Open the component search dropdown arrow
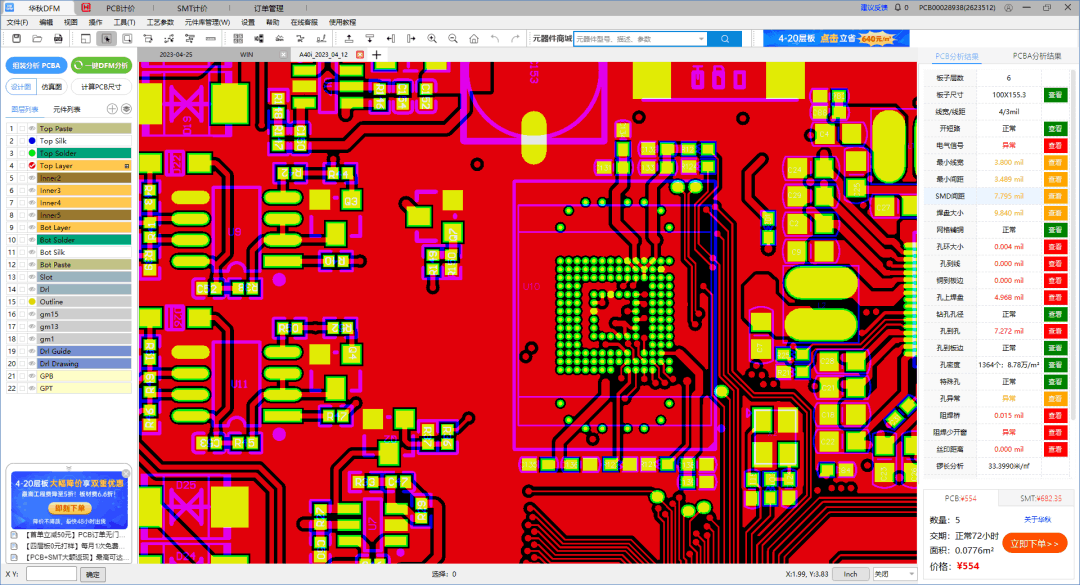 coord(701,39)
